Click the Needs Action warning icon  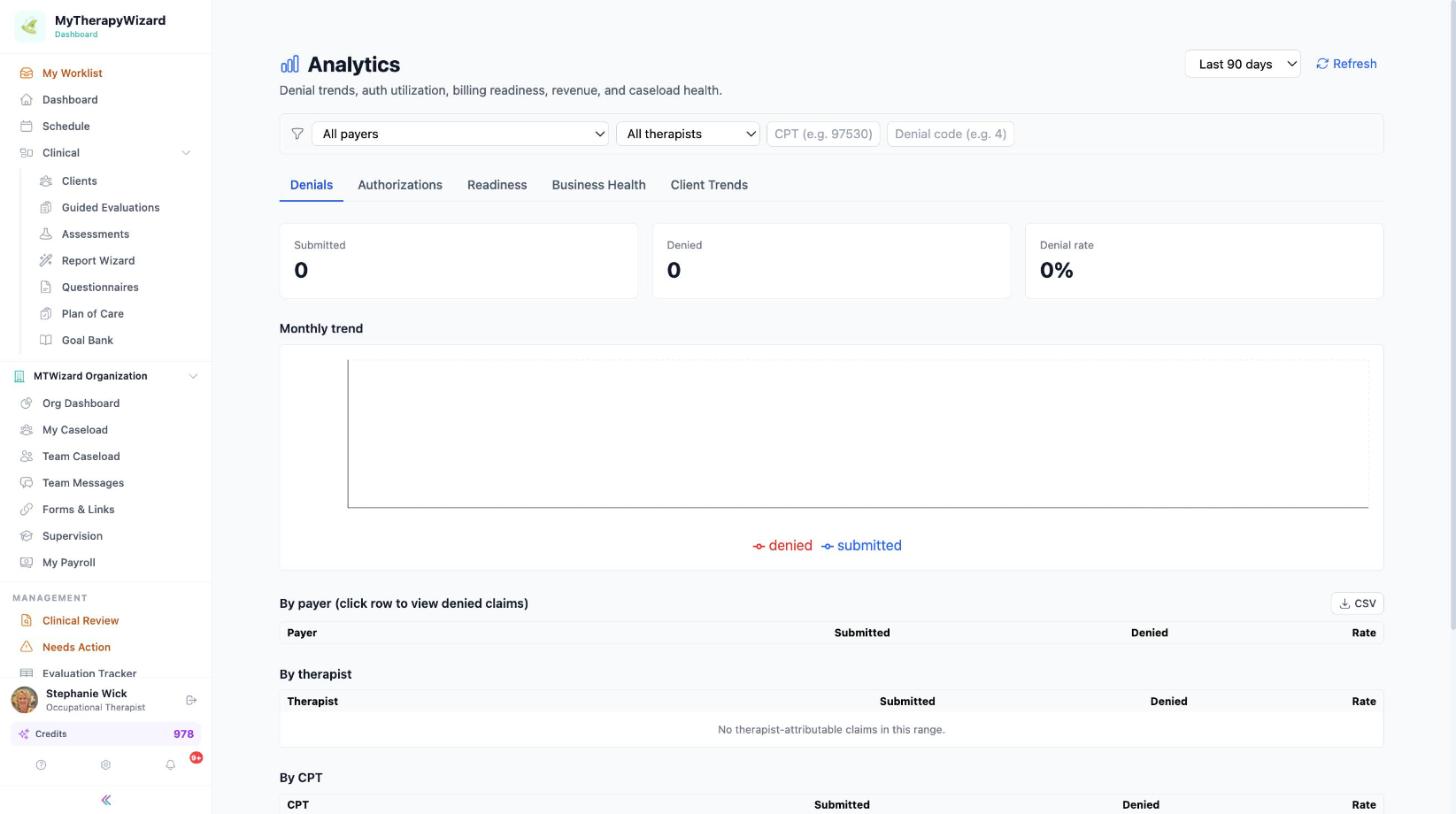(x=26, y=647)
